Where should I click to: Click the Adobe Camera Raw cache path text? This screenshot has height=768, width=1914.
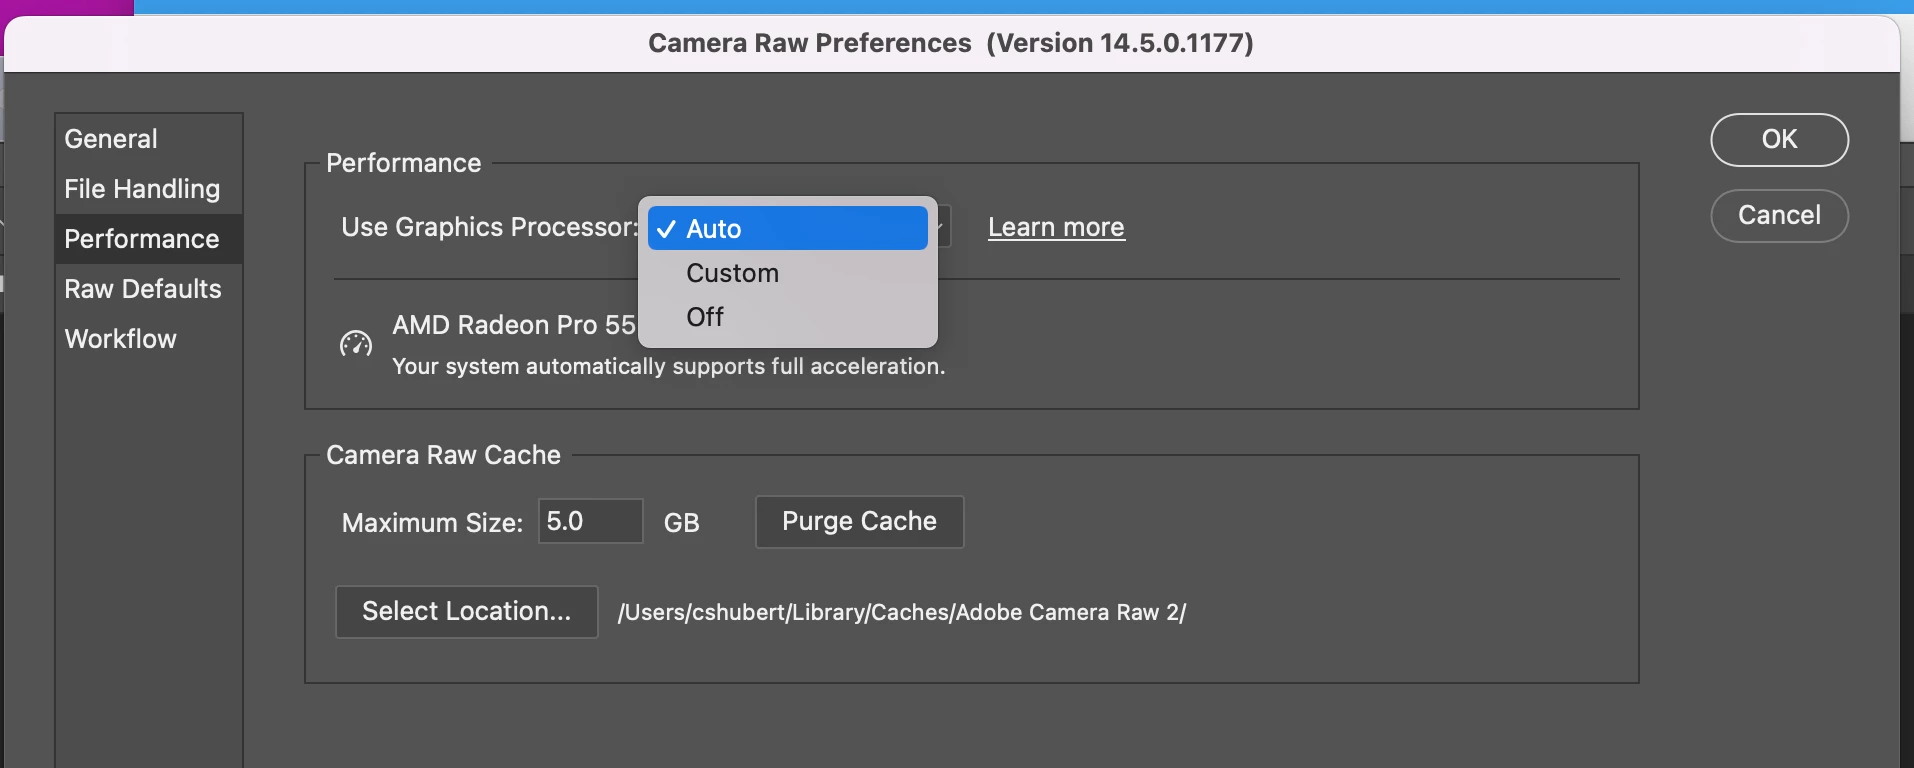tap(901, 612)
